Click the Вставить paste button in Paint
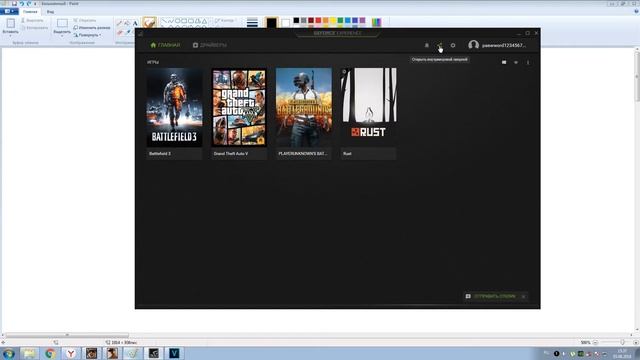This screenshot has height=360, width=640. (11, 25)
